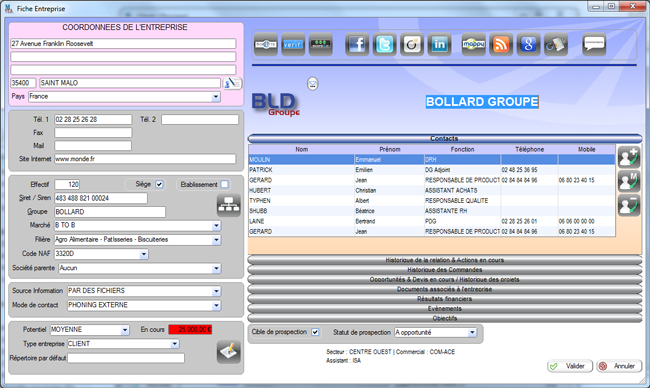Viewport: 650px width, 388px height.
Task: Expand Historique de la relation & Actions en cours
Action: click(x=445, y=260)
